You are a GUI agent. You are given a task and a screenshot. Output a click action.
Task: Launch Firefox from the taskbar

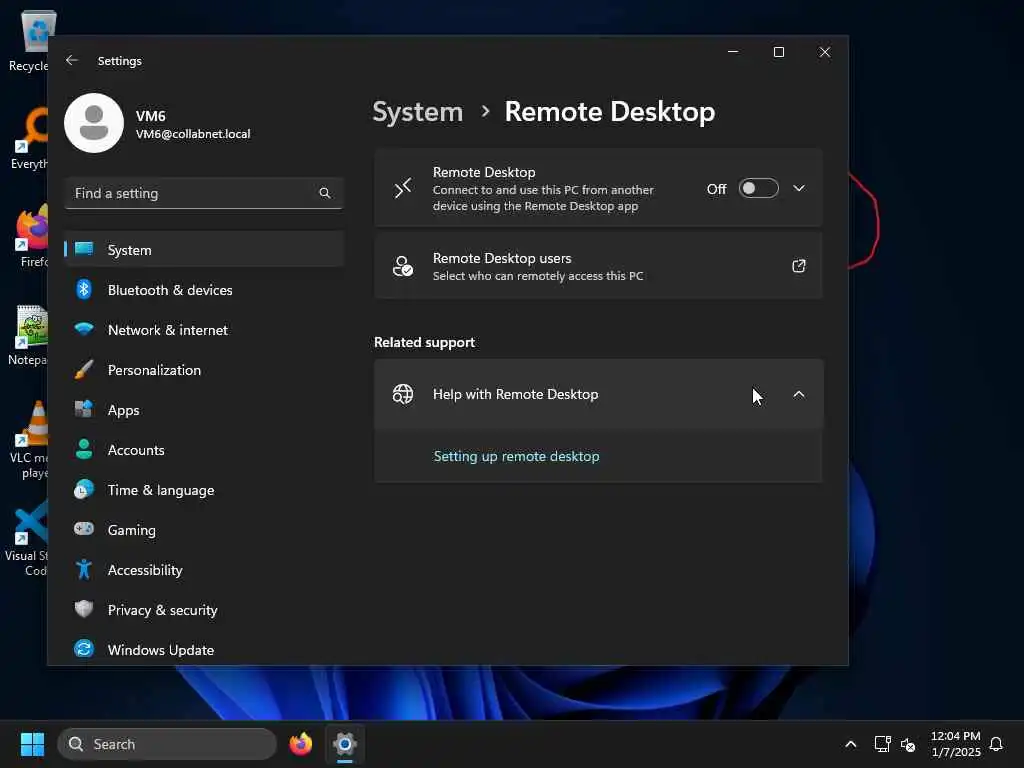(x=300, y=744)
